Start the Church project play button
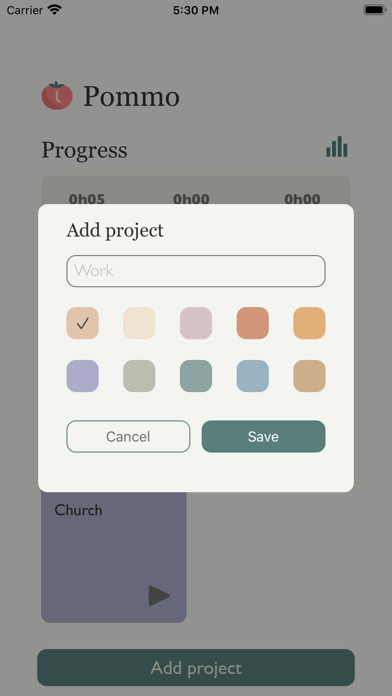Viewport: 392px width, 696px height. coord(159,595)
